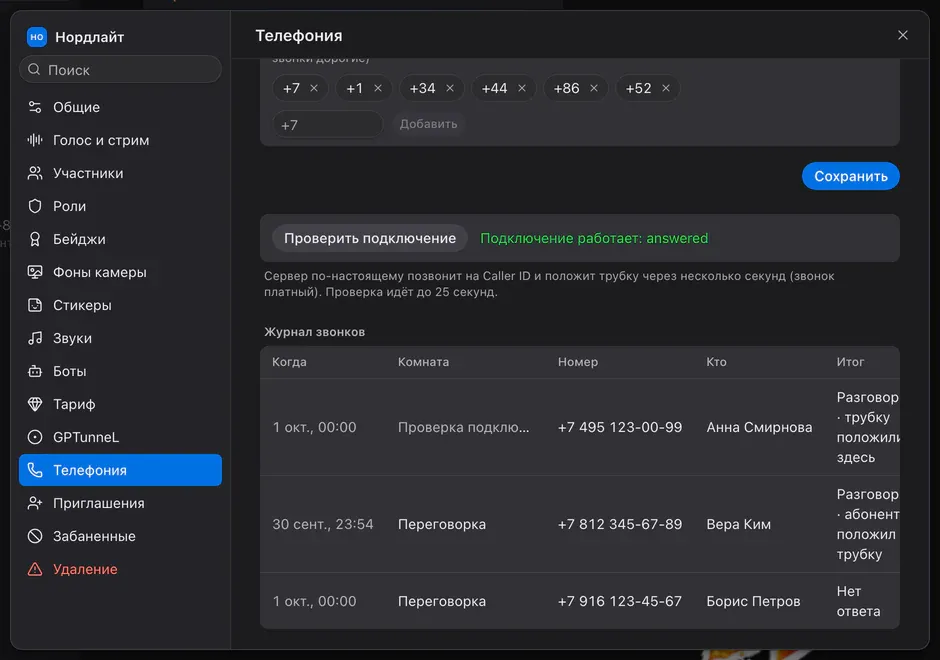Viewport: 940px width, 660px height.
Task: Open the Тариф section
Action: point(120,404)
